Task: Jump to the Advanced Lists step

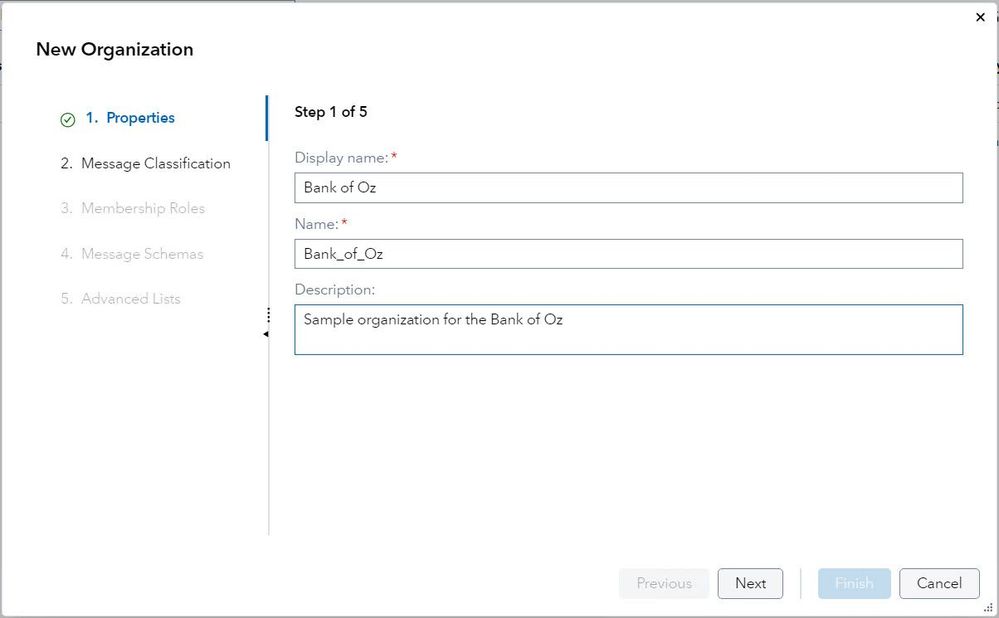Action: pyautogui.click(x=130, y=299)
